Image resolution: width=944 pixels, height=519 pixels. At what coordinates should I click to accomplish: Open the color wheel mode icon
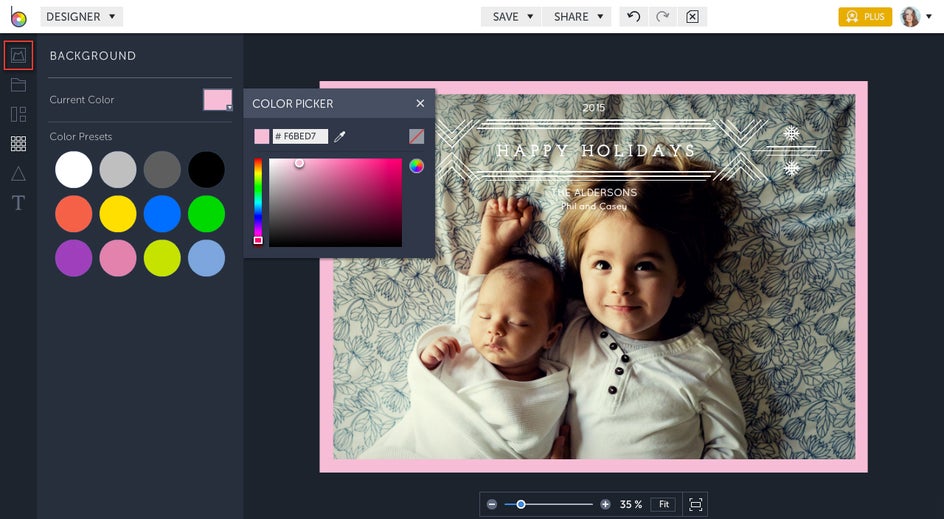tap(417, 166)
